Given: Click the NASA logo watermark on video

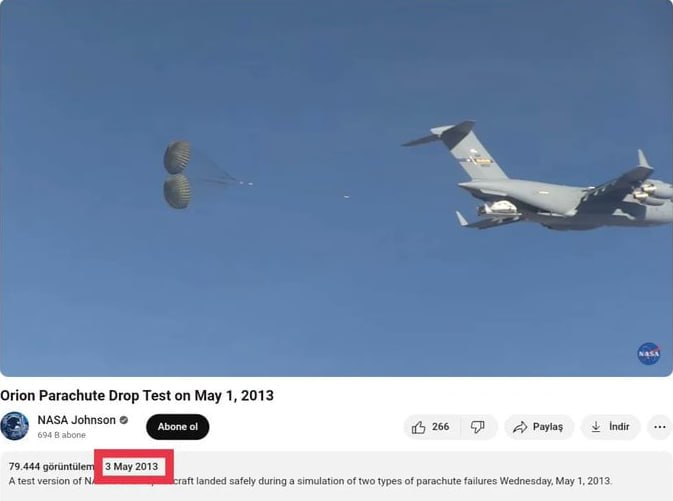Looking at the screenshot, I should (649, 354).
